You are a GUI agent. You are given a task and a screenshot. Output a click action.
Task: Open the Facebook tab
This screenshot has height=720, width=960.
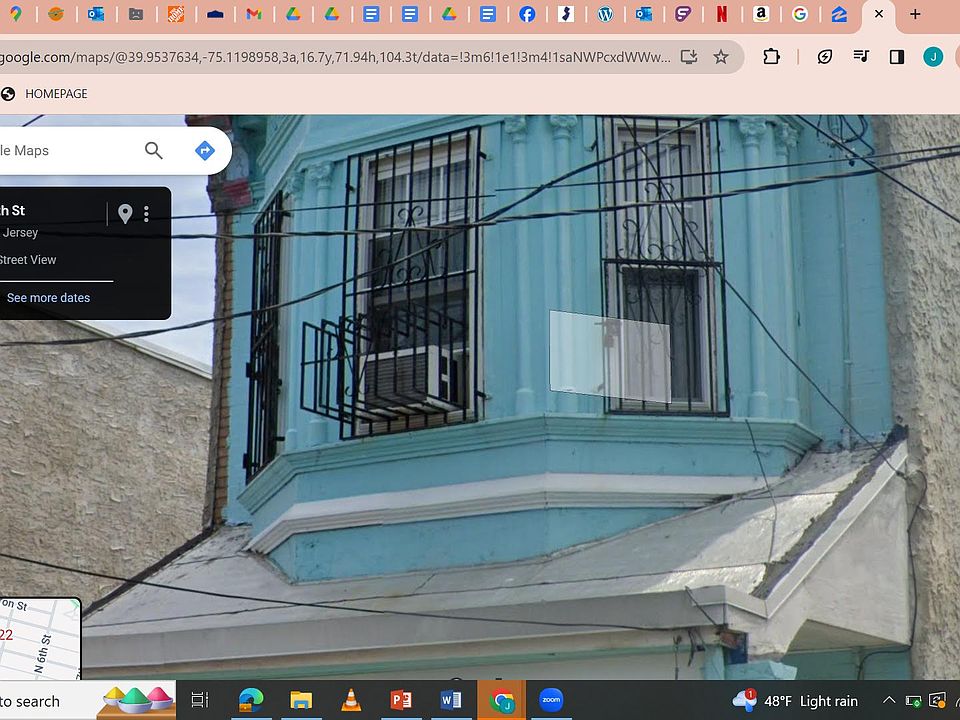[x=527, y=13]
